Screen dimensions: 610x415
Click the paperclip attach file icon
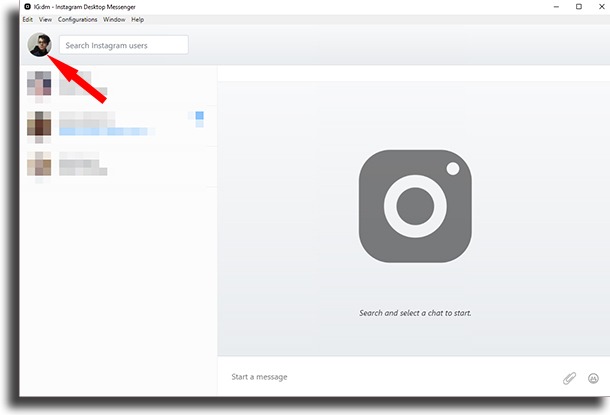click(569, 378)
